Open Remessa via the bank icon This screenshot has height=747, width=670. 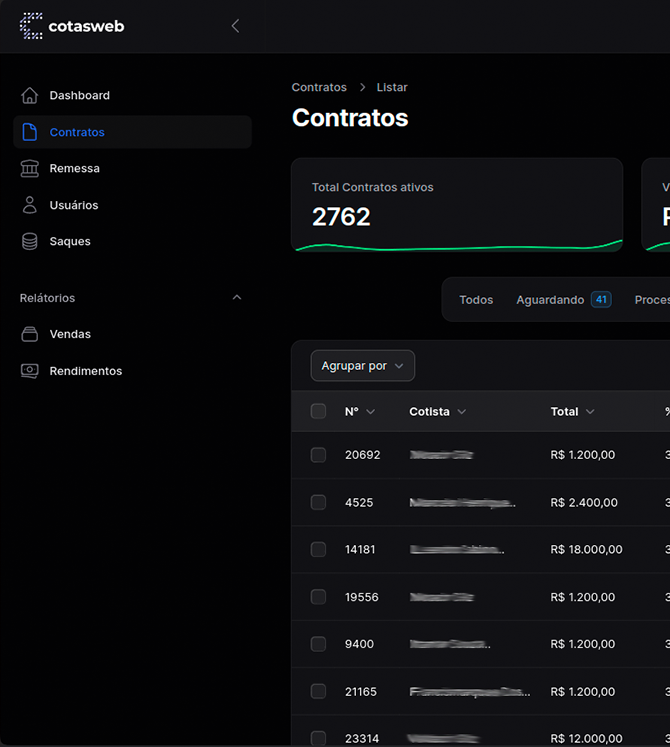coord(30,168)
